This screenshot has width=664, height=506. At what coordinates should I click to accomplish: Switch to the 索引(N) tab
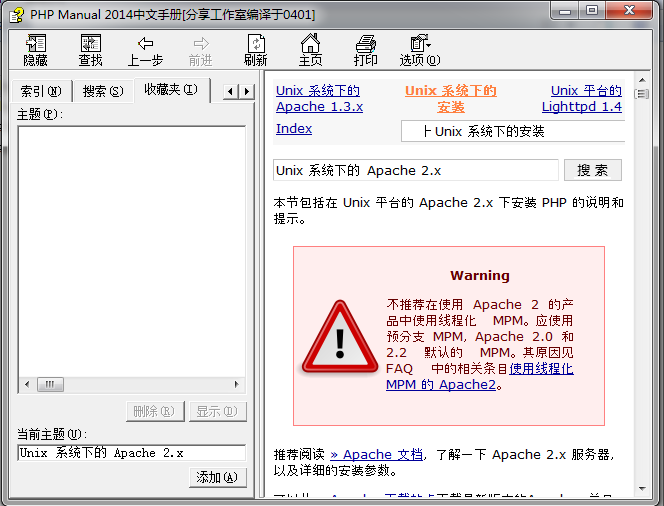point(41,91)
